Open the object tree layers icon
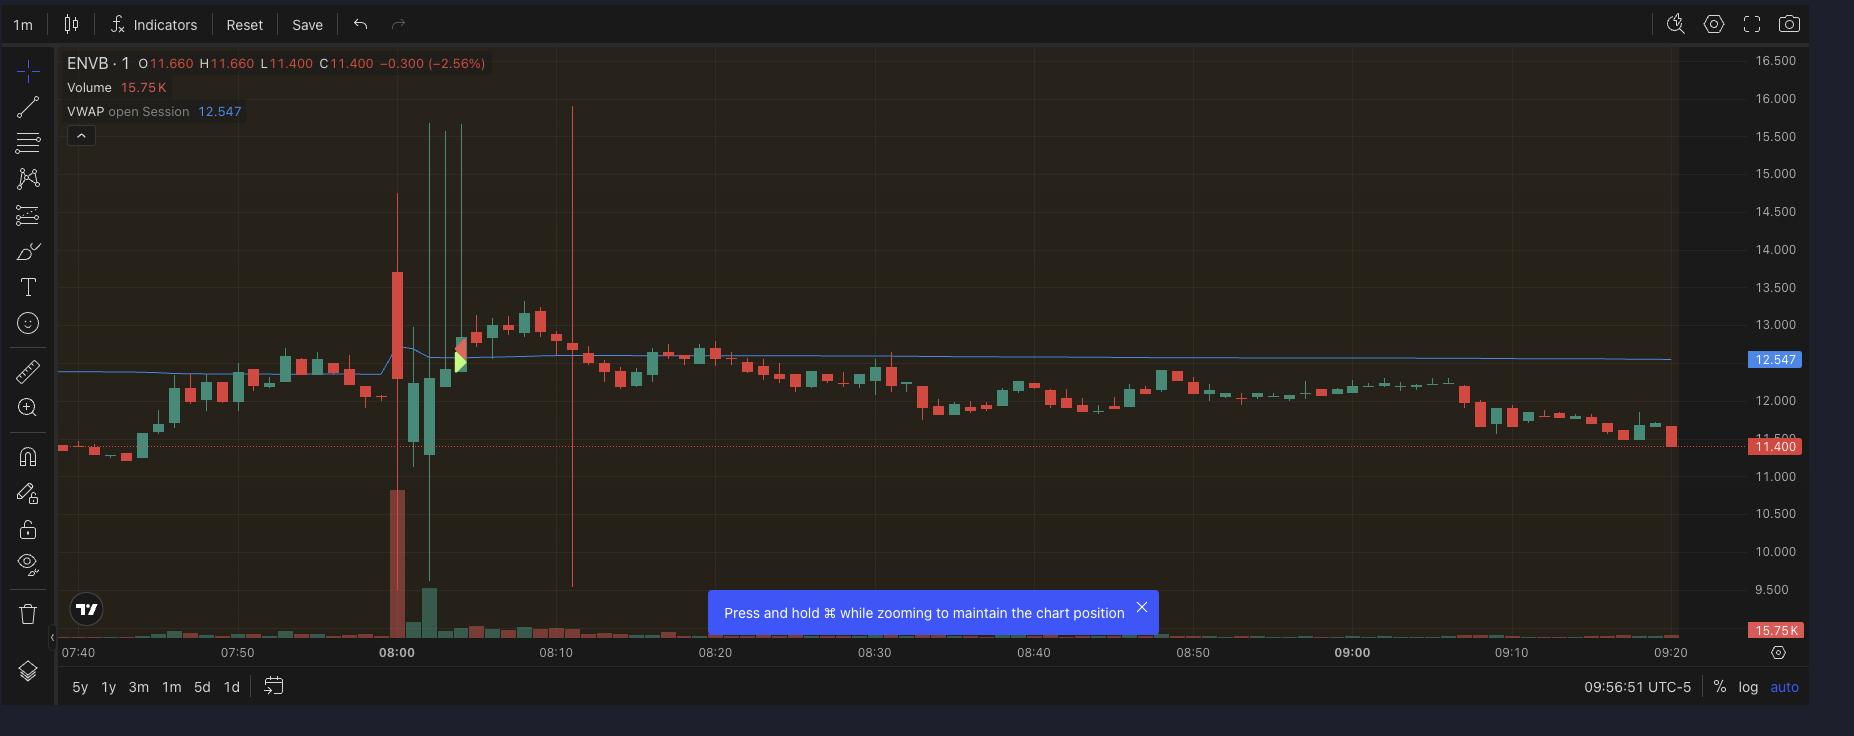 [28, 671]
